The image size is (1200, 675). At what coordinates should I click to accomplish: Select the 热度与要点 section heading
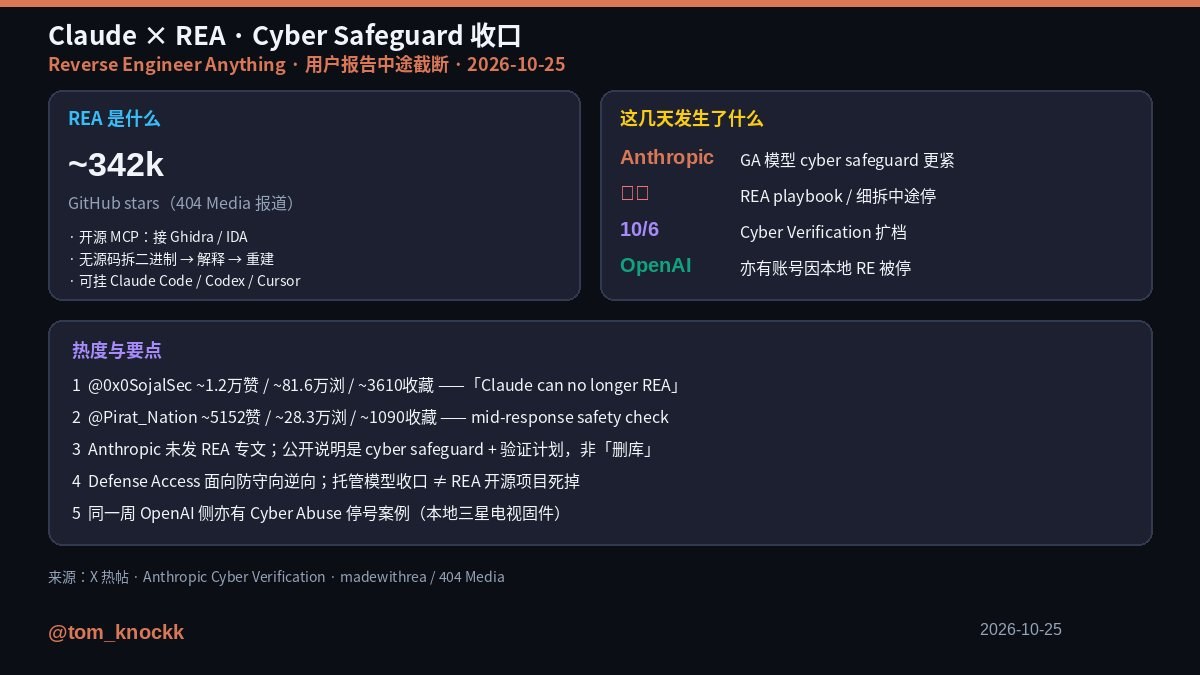tap(117, 350)
